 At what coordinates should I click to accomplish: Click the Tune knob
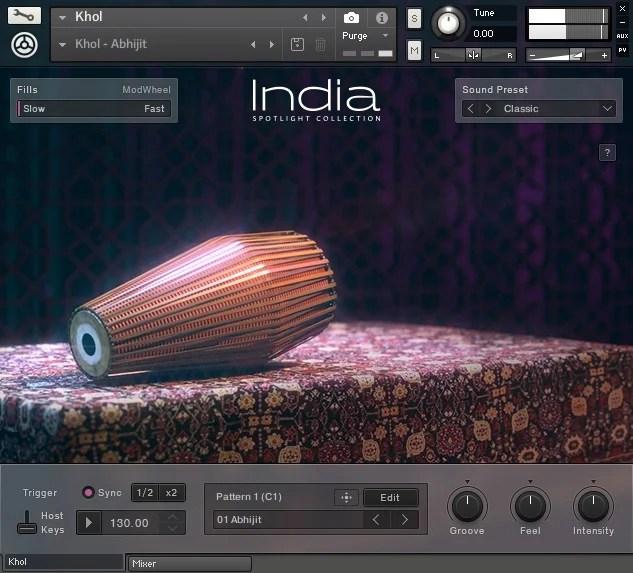(448, 23)
